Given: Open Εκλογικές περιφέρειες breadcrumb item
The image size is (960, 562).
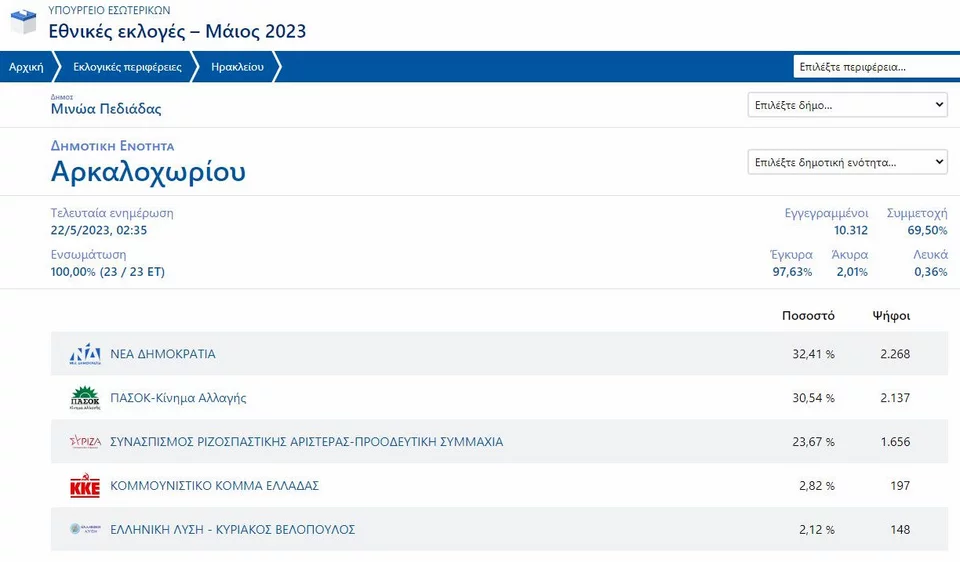Looking at the screenshot, I should pos(127,67).
